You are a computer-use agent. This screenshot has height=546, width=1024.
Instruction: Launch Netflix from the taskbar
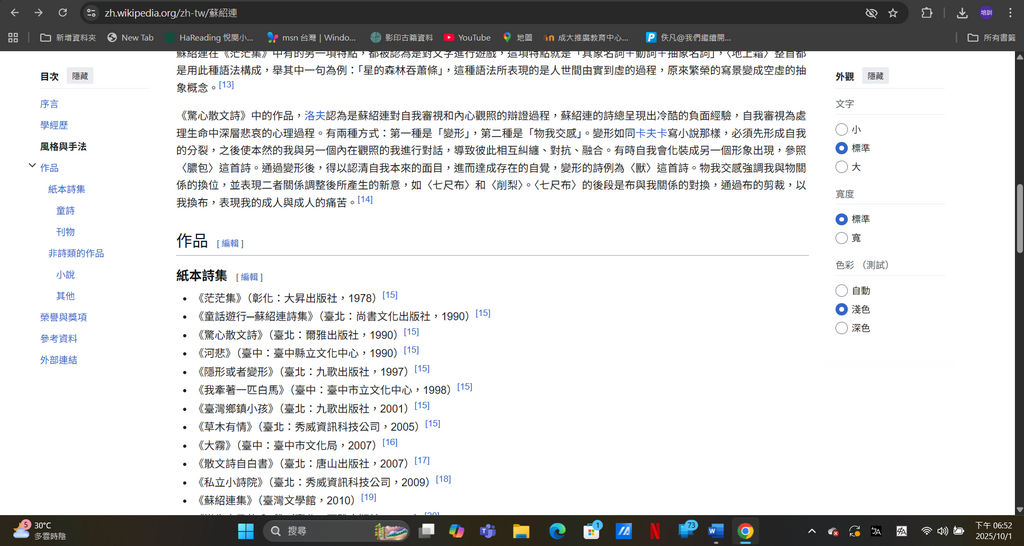[x=653, y=531]
